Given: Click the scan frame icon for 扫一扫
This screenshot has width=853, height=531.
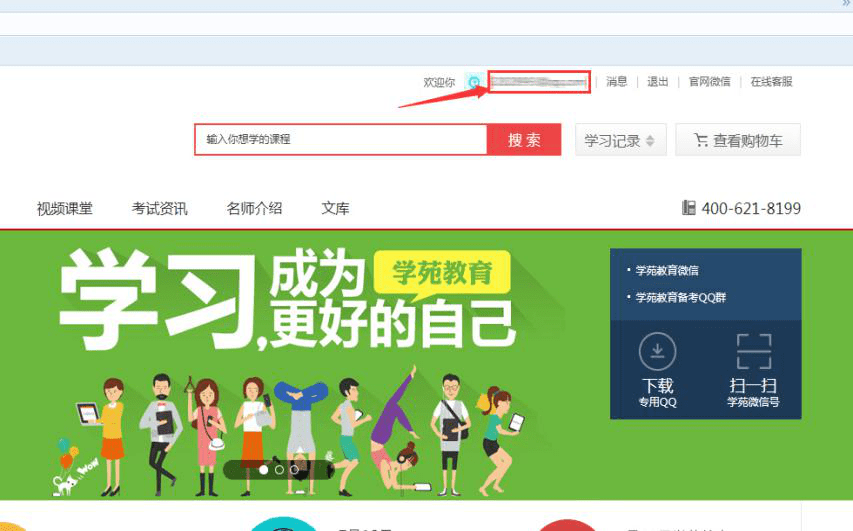Looking at the screenshot, I should click(x=753, y=351).
